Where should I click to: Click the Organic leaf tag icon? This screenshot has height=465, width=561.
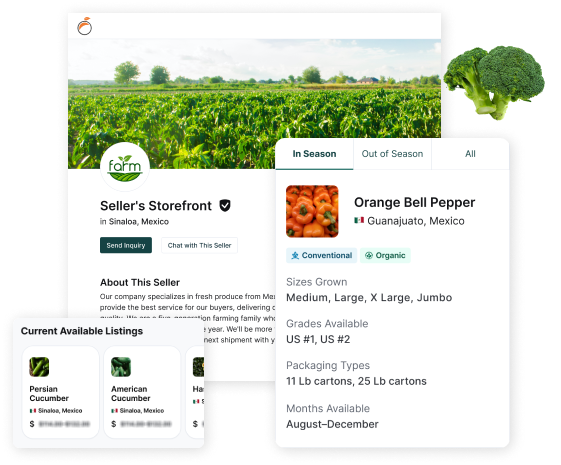369,255
